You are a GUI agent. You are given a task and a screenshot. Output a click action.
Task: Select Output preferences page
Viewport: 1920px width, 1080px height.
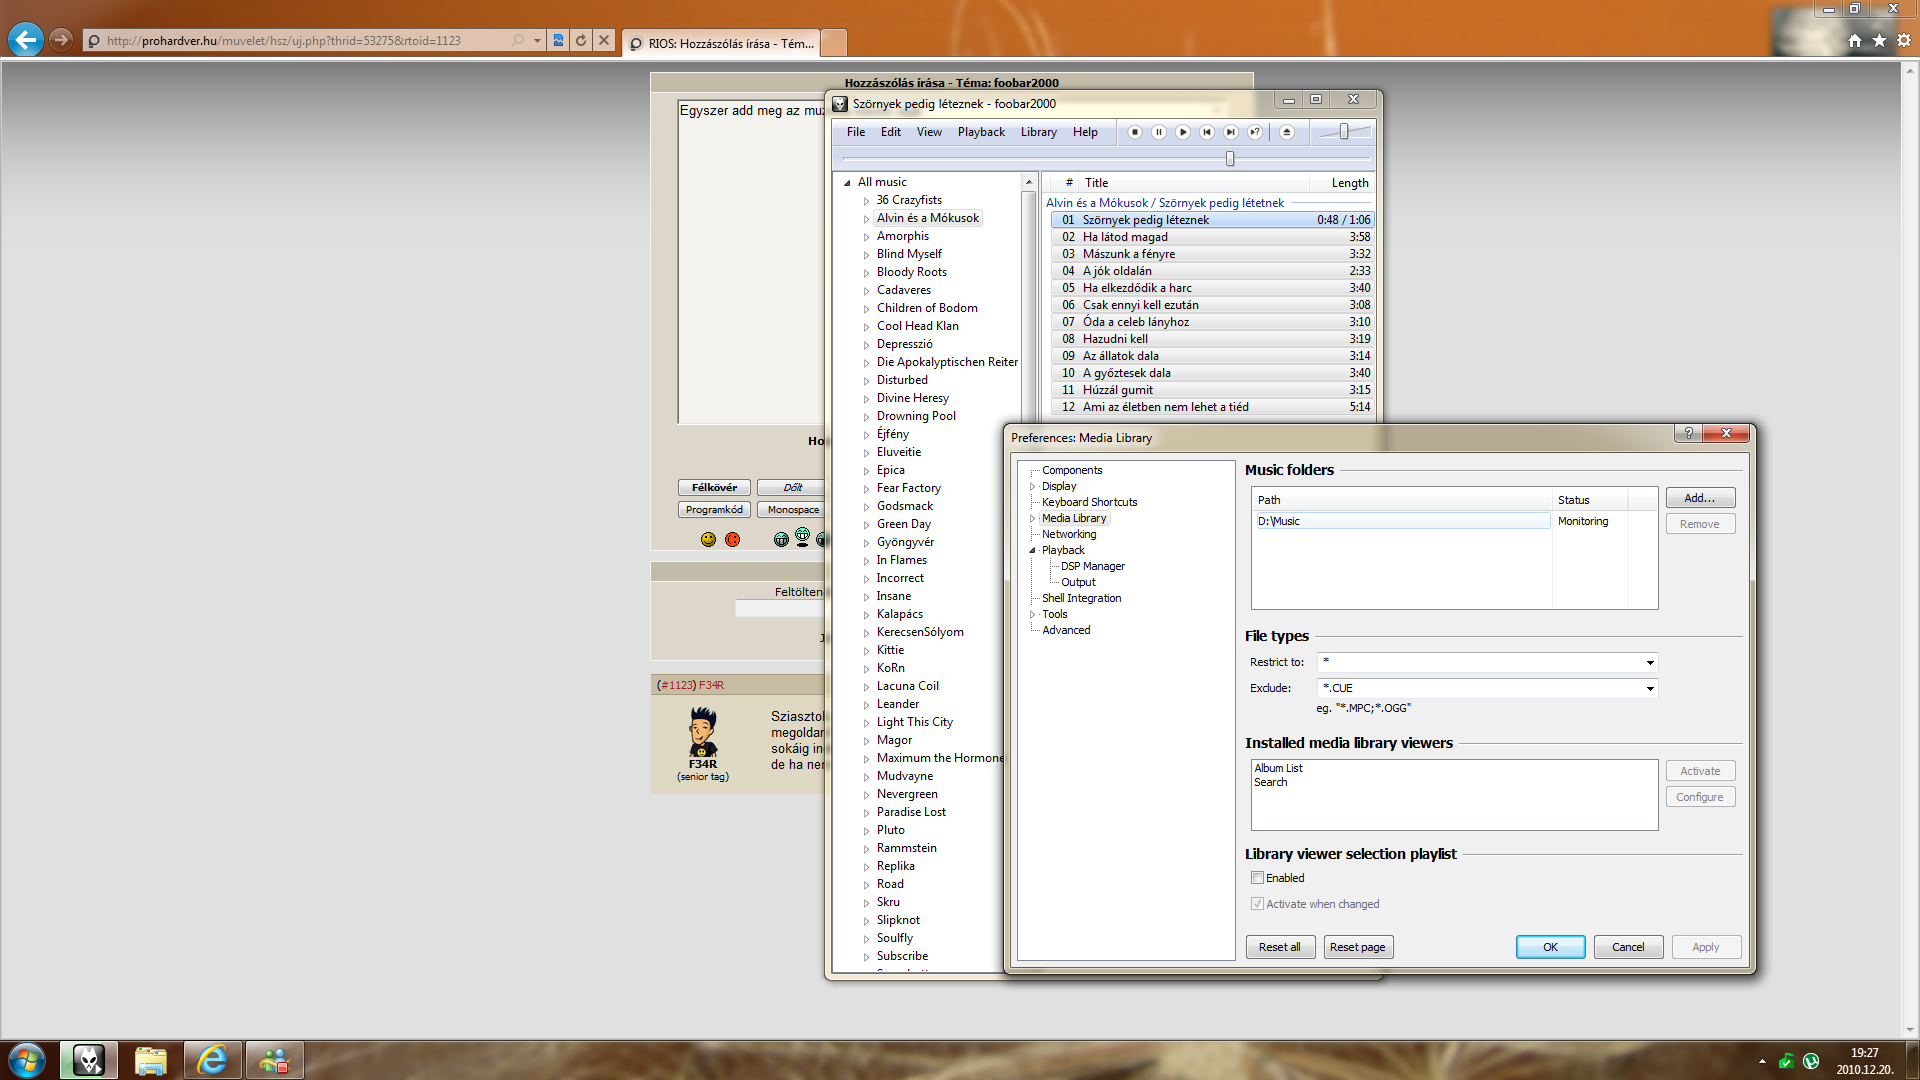[1078, 583]
